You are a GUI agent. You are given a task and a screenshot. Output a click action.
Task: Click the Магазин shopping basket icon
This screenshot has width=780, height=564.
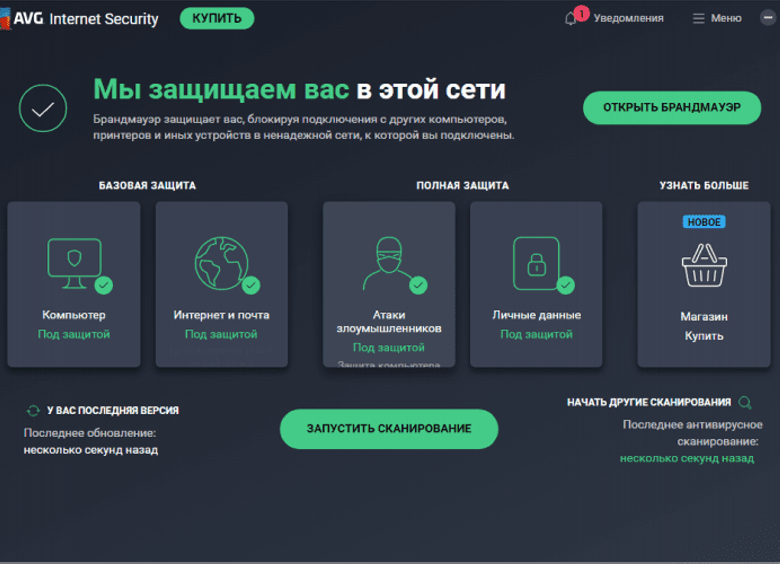click(704, 266)
